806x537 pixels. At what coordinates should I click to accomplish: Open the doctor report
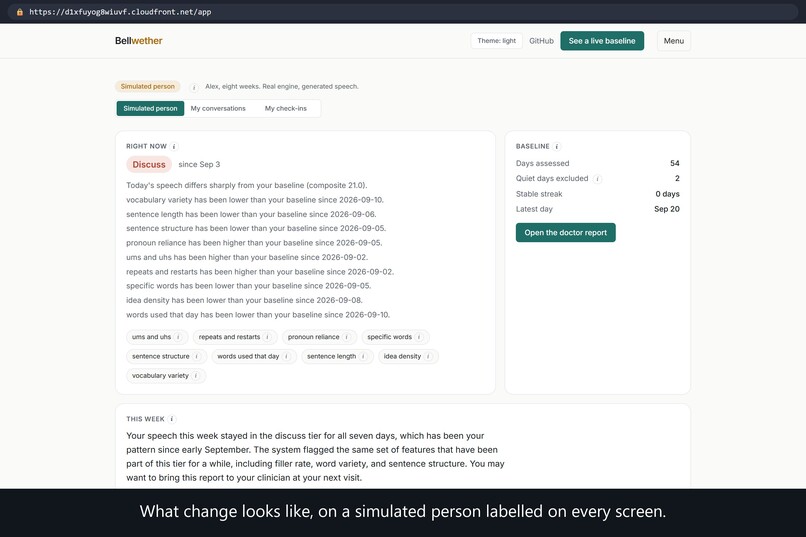point(565,232)
